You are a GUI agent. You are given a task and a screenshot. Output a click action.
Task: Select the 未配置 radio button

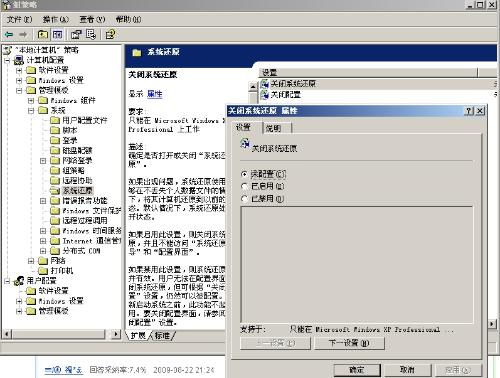click(244, 174)
